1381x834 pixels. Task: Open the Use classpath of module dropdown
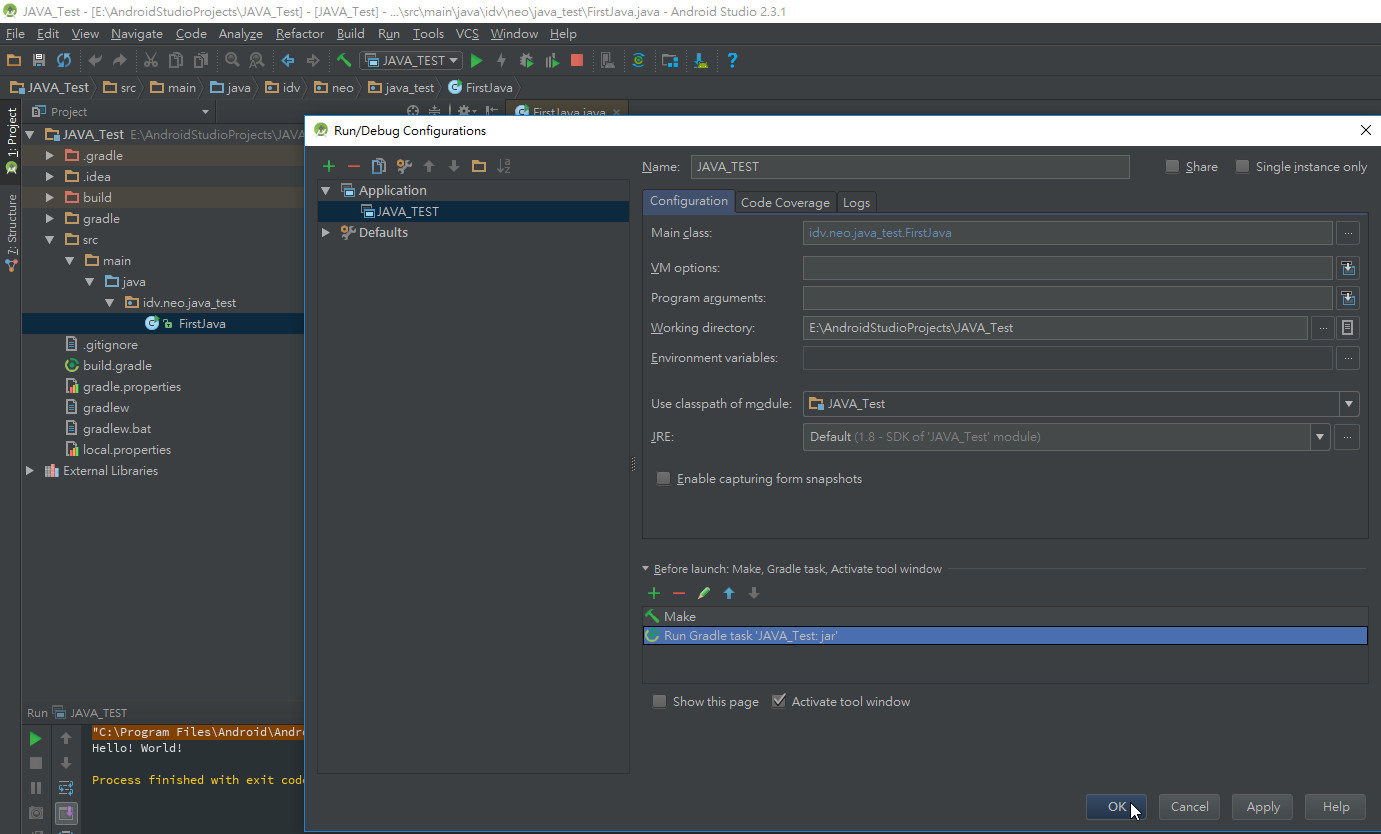[x=1350, y=404]
